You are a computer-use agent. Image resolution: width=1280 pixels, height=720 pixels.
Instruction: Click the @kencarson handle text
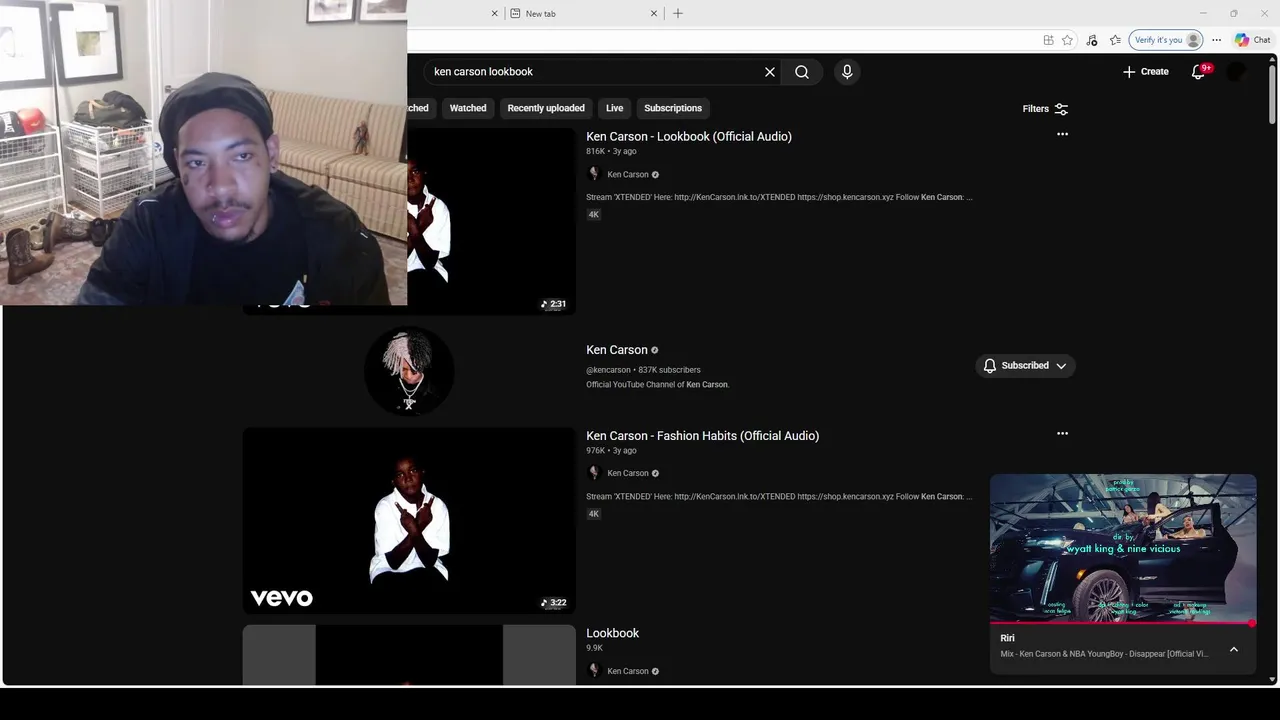click(608, 370)
